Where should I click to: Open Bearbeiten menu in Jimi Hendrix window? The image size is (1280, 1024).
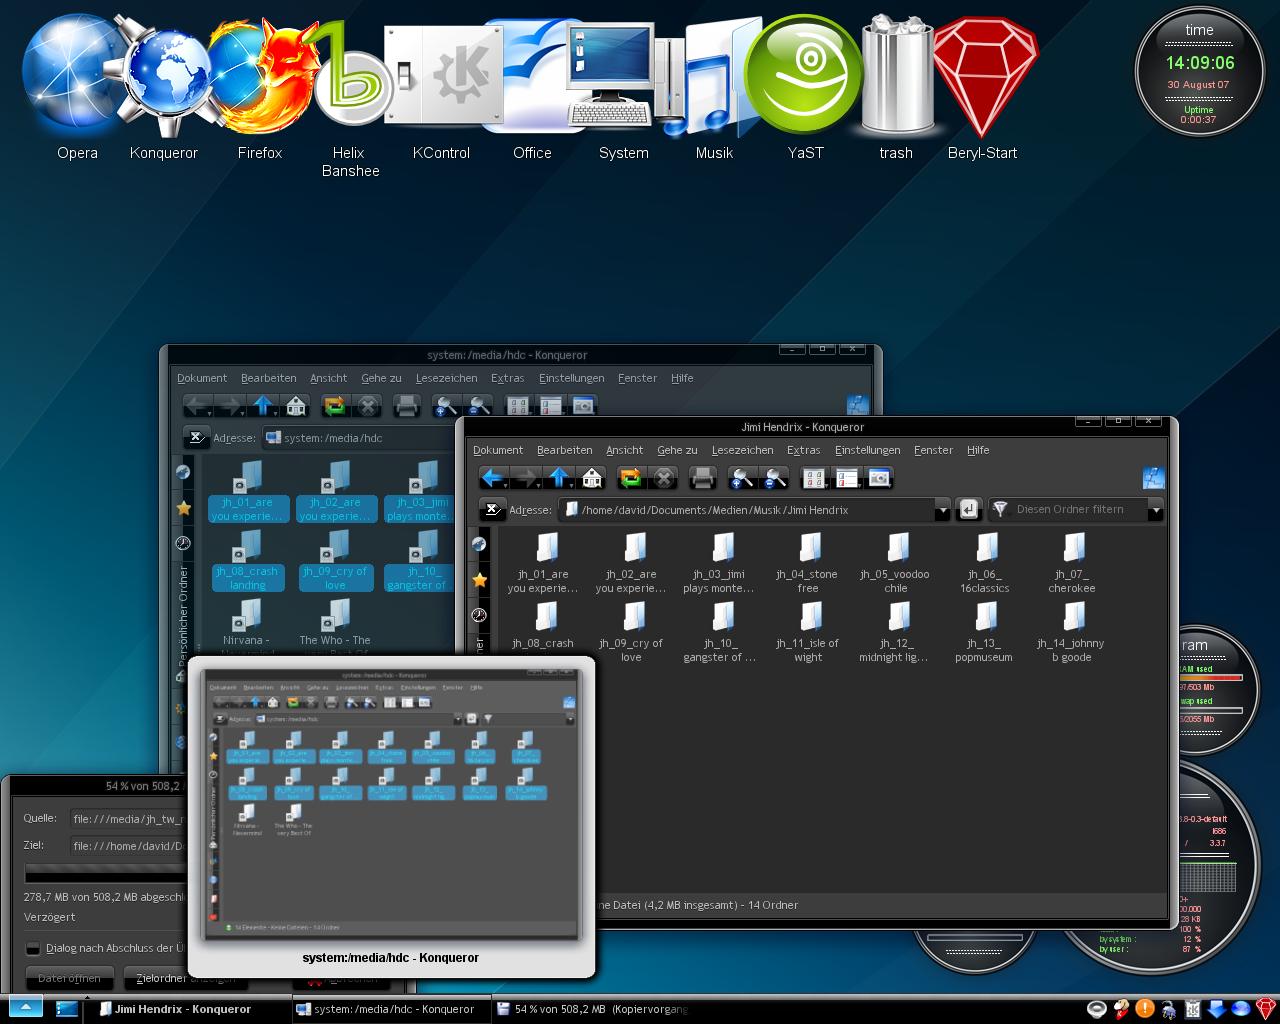(565, 450)
